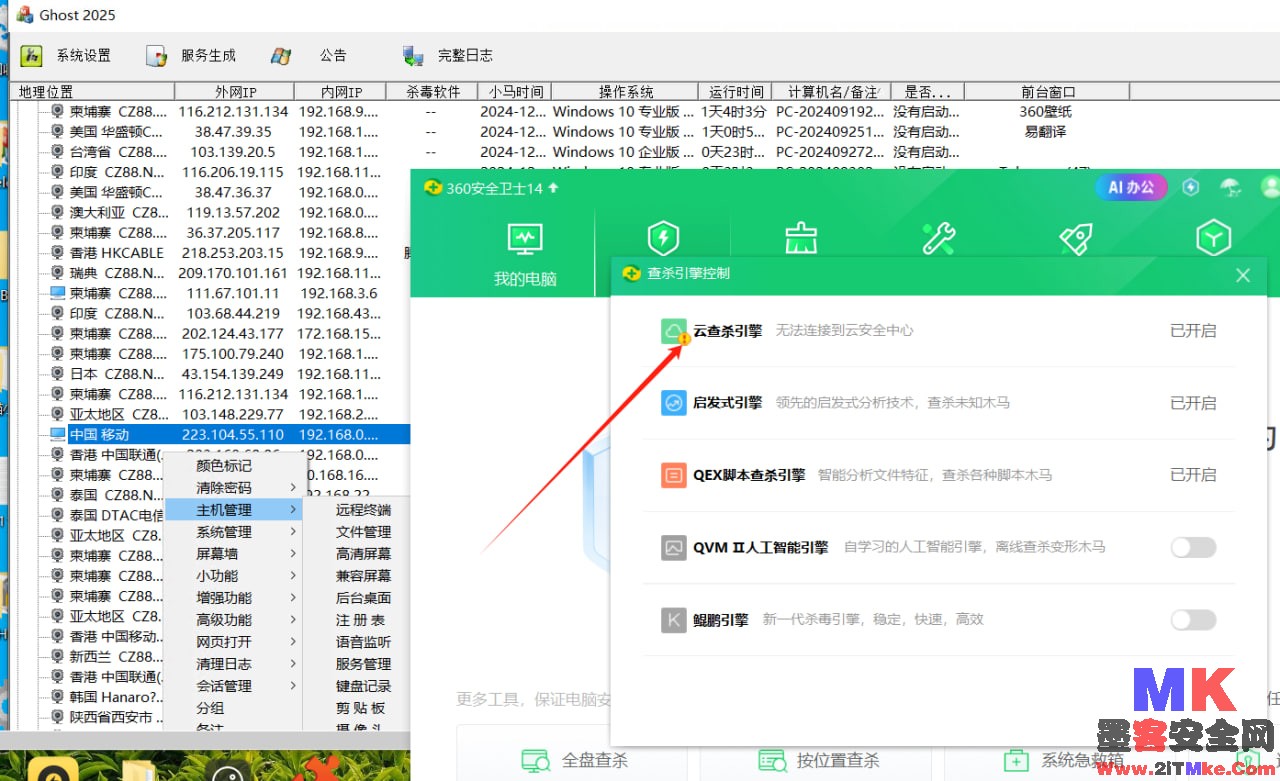Open the shield lightning virus scan icon
This screenshot has width=1280, height=781.
[x=663, y=238]
